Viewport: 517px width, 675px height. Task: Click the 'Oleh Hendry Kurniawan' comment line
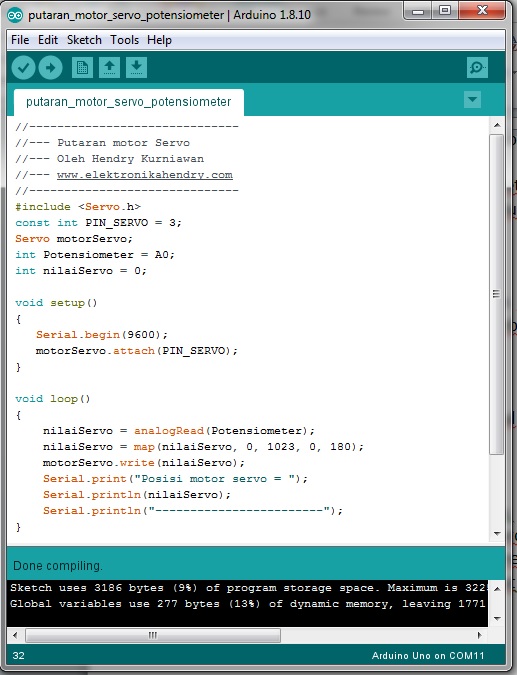click(110, 158)
